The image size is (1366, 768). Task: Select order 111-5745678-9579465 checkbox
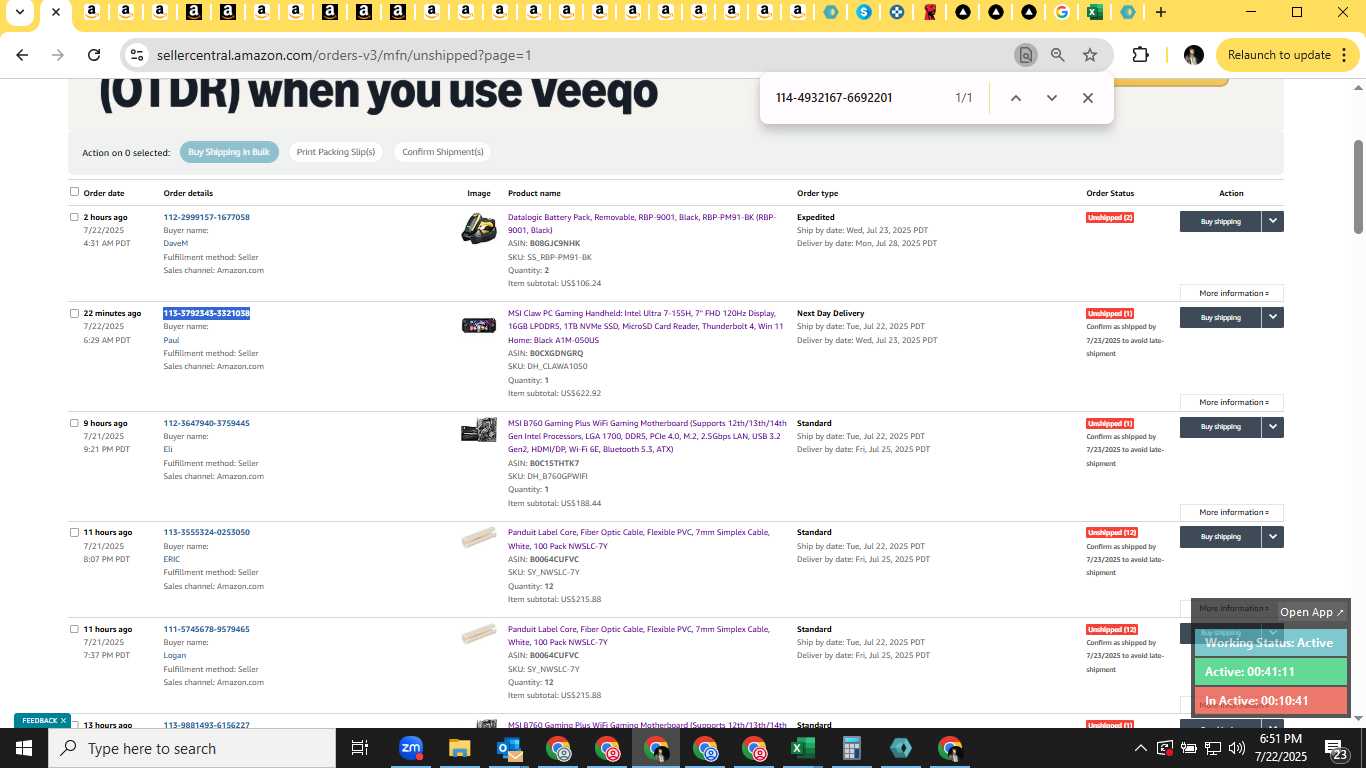[74, 629]
